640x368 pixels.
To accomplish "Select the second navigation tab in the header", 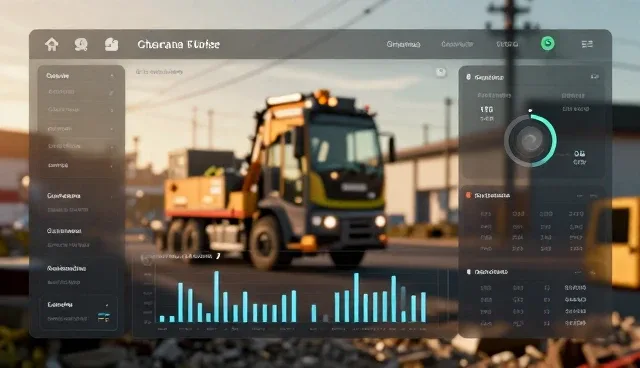I will [x=457, y=44].
